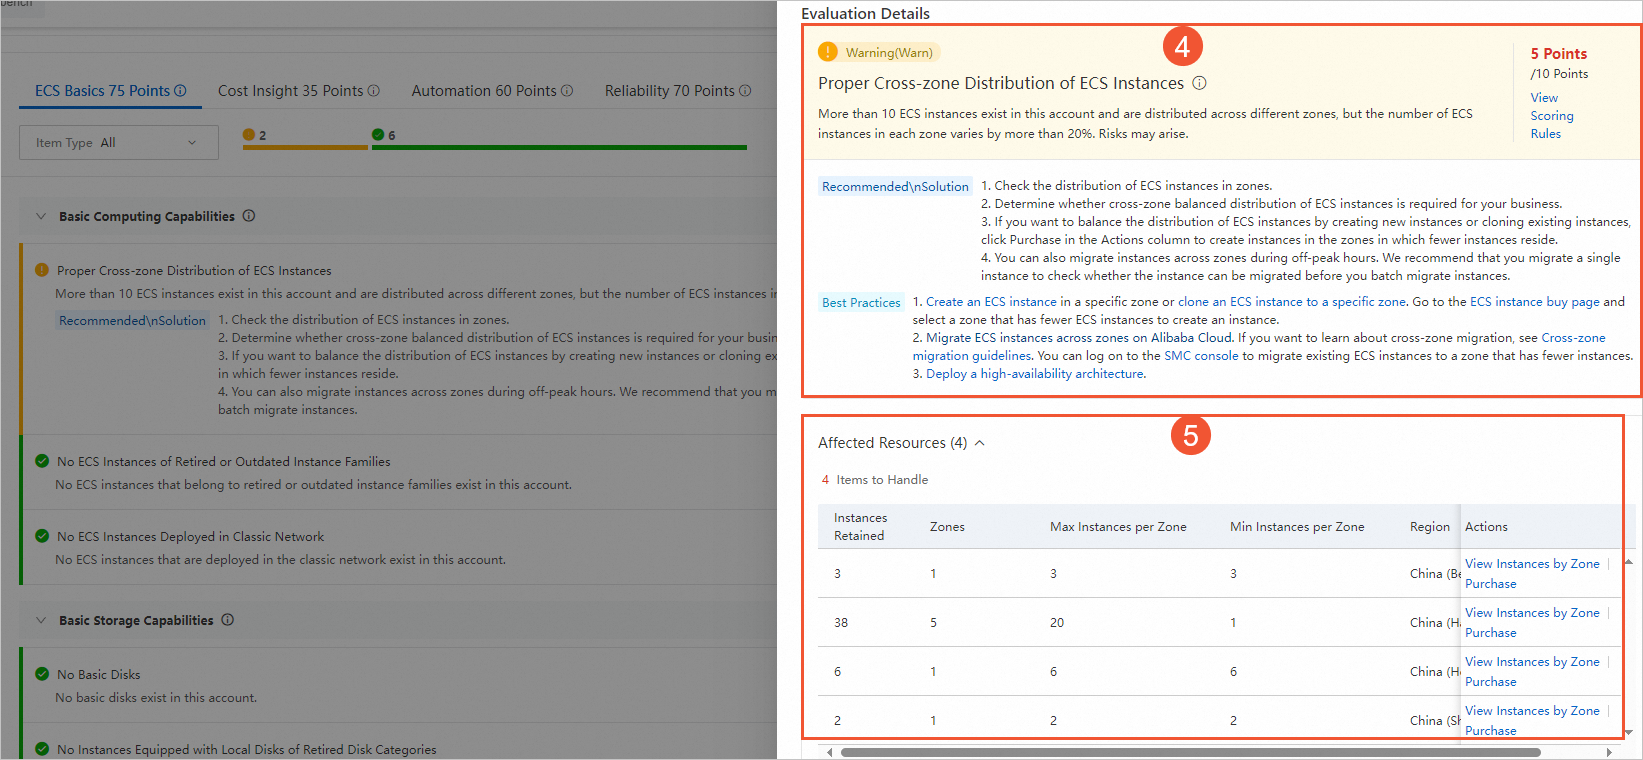Click the Instances Retained column header
Screen dimensions: 1643x760
(861, 527)
